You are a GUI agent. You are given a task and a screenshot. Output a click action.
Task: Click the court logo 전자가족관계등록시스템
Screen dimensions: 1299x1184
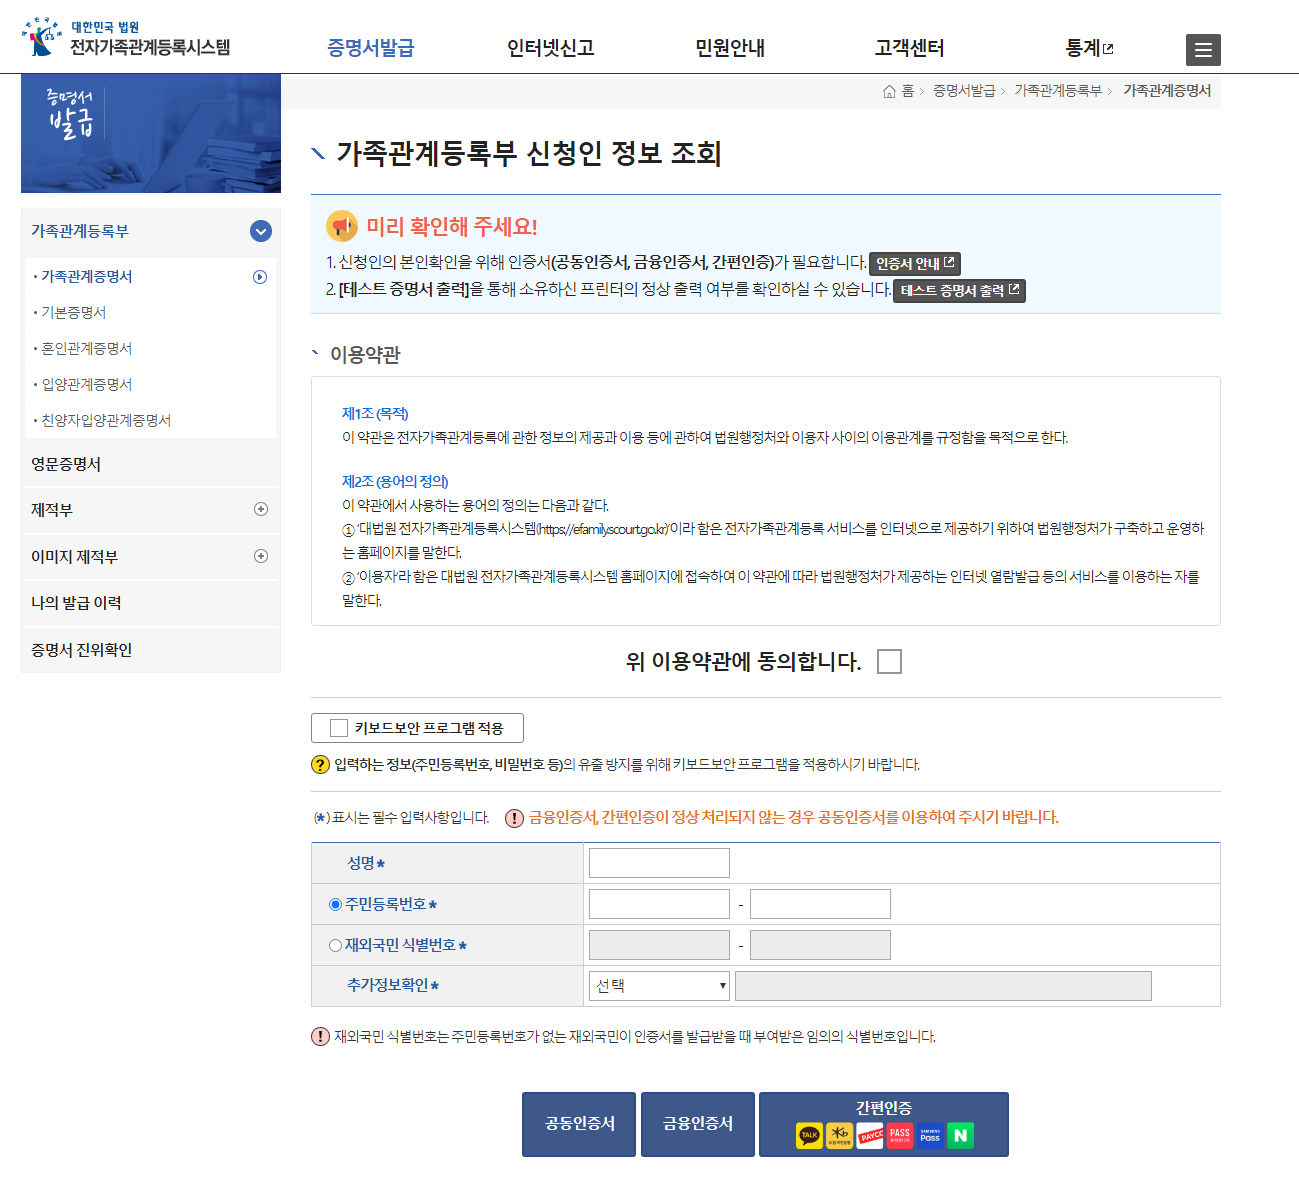[x=126, y=38]
